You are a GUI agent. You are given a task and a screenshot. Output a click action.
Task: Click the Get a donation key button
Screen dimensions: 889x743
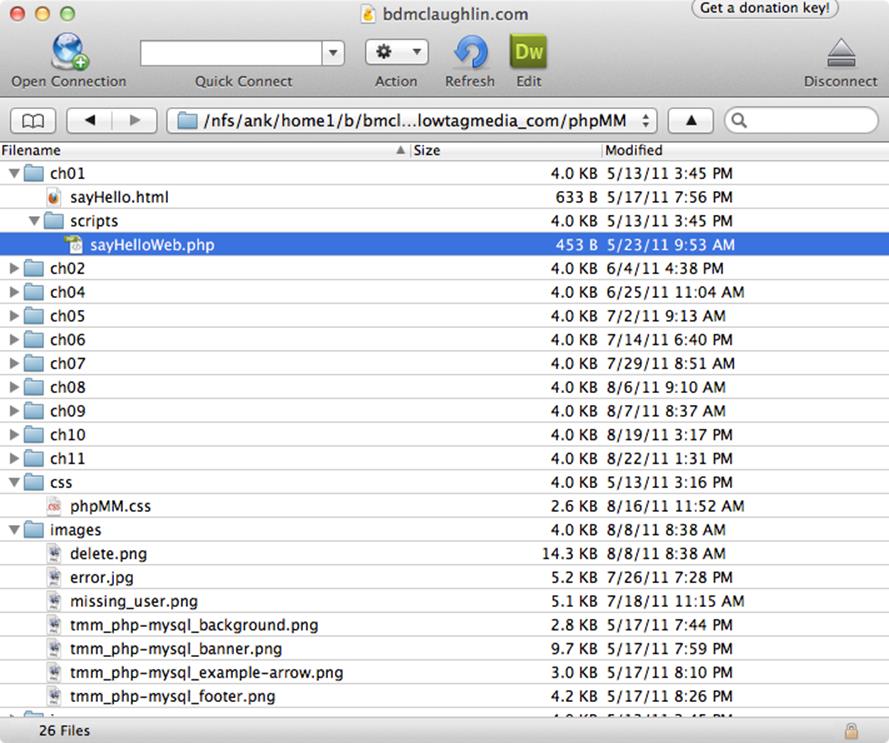click(x=764, y=8)
